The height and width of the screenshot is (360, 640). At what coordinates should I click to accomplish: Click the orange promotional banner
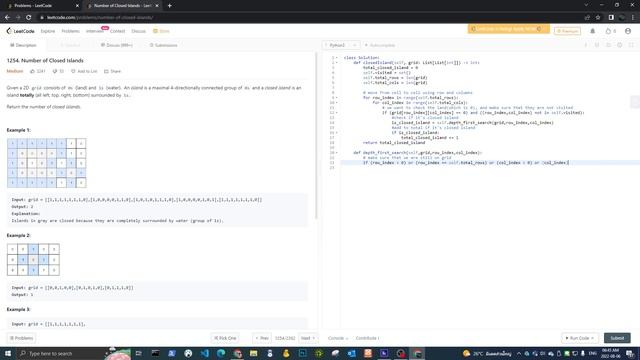pyautogui.click(x=509, y=29)
